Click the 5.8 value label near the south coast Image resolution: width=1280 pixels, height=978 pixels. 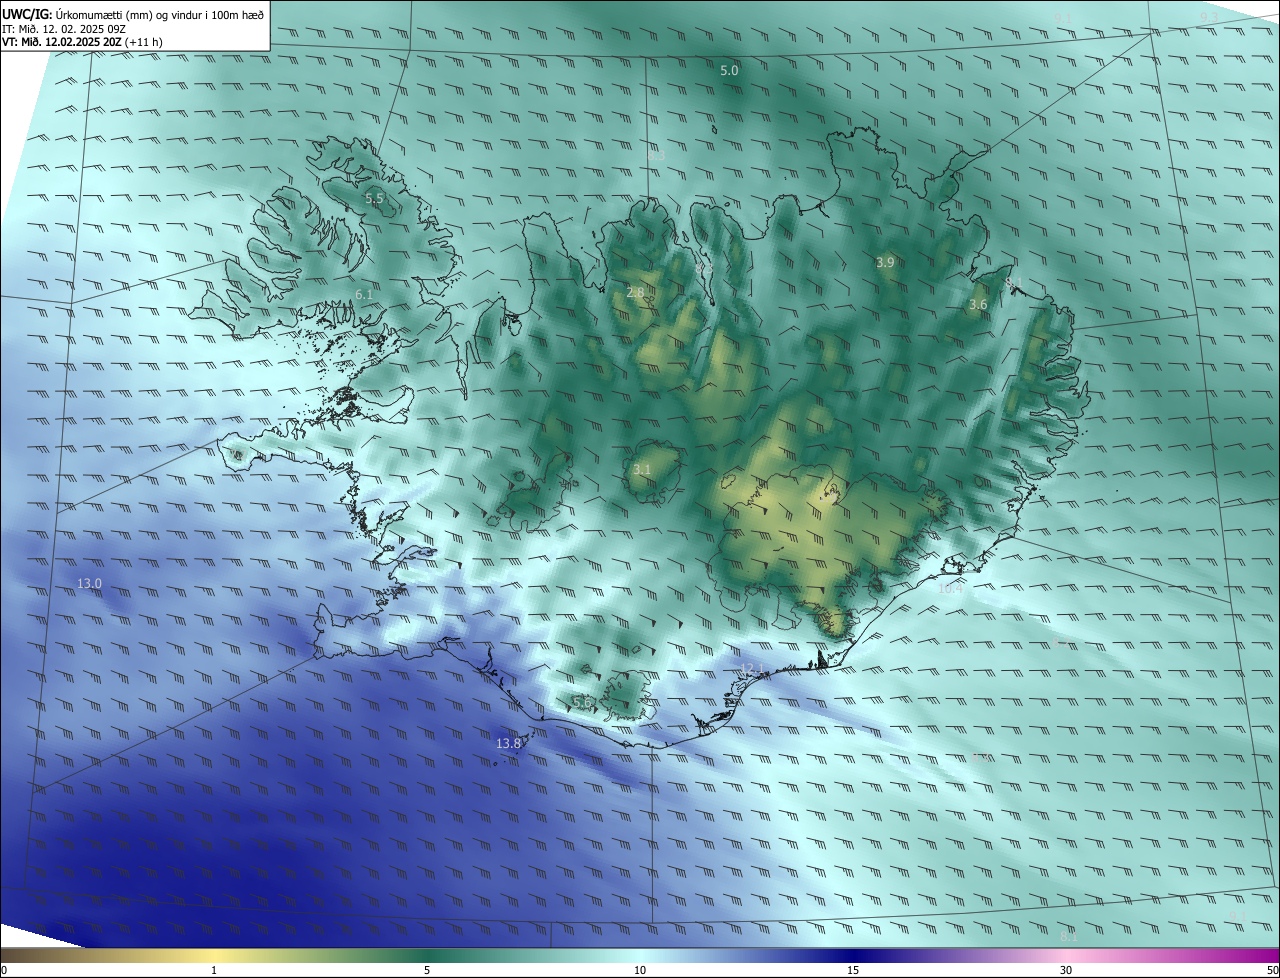coord(582,703)
